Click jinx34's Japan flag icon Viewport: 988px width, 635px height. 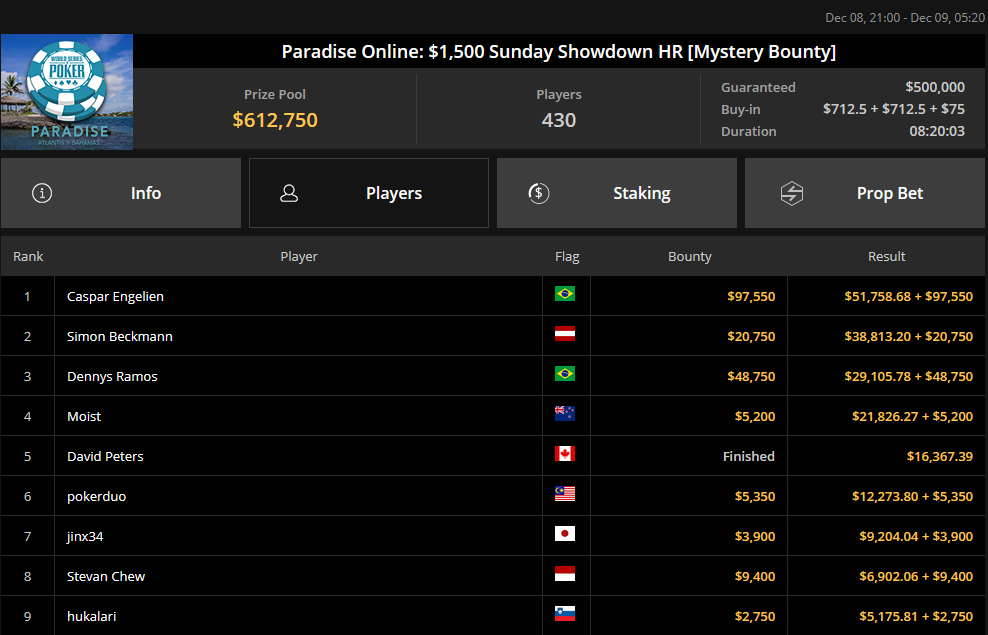(x=565, y=535)
